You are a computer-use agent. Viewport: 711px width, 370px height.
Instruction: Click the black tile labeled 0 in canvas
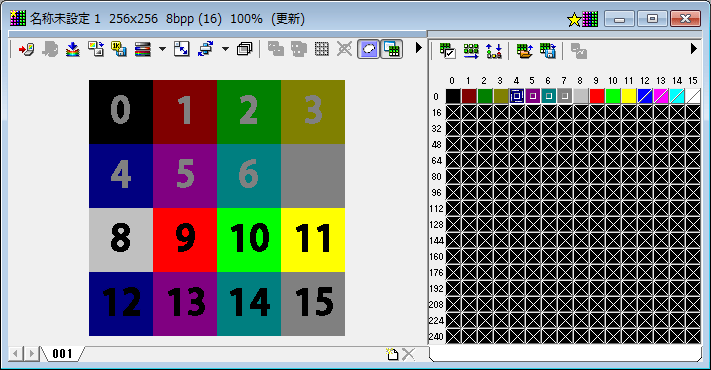point(121,112)
